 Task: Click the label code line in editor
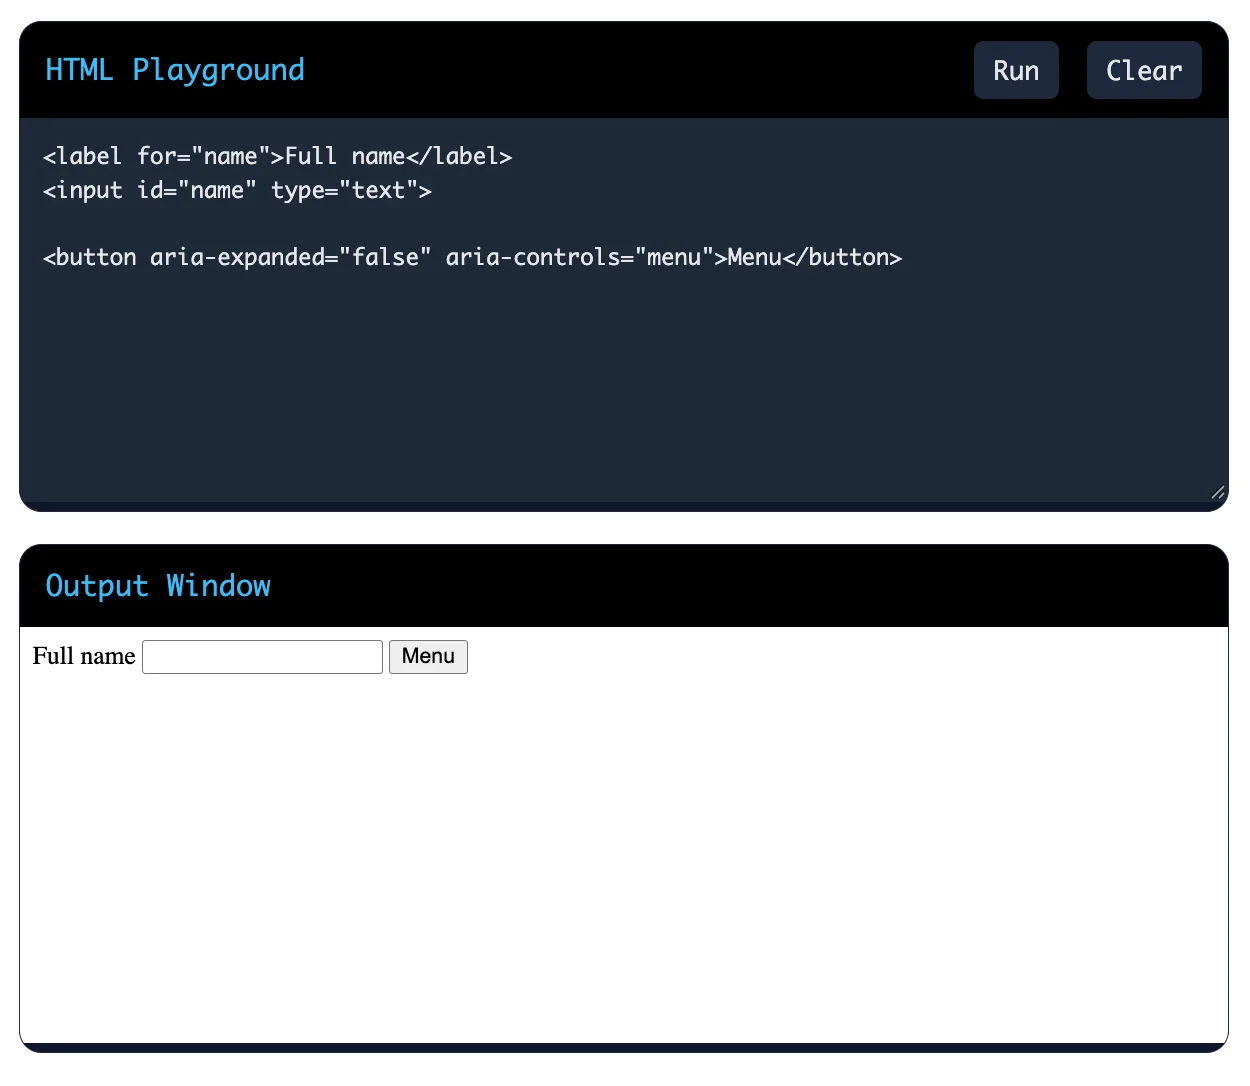[278, 156]
